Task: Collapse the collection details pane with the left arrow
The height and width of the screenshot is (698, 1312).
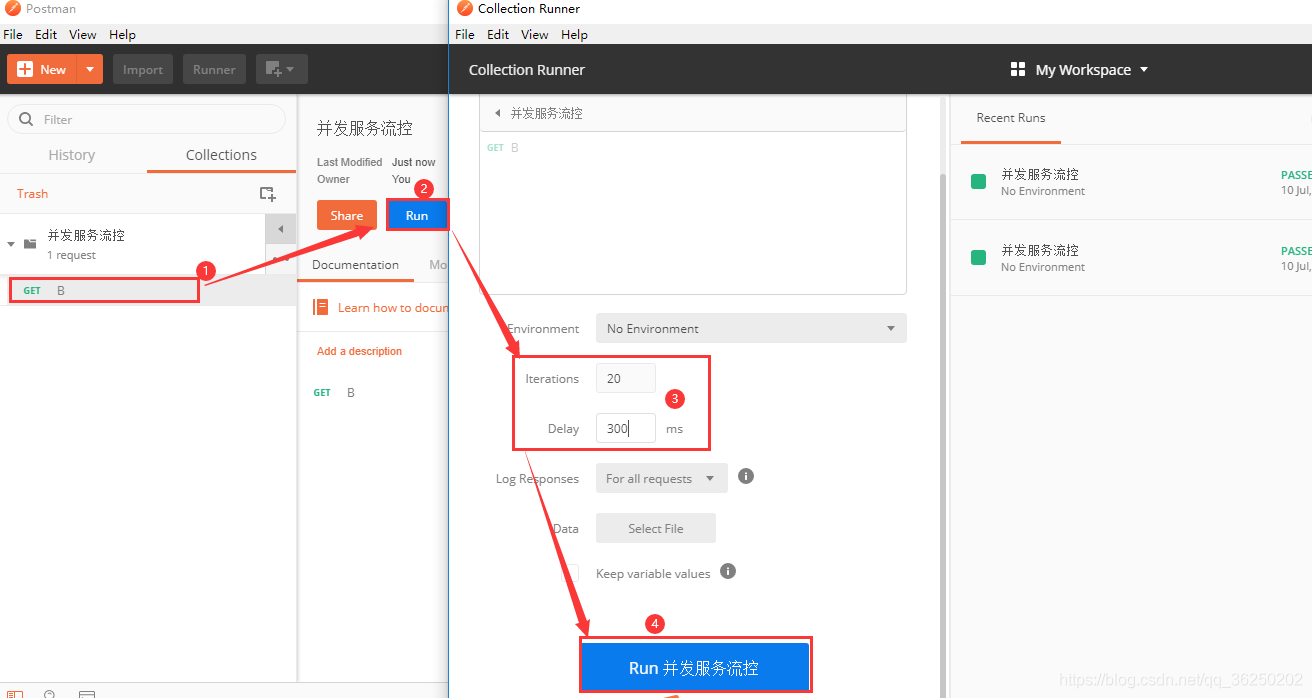Action: click(x=280, y=229)
